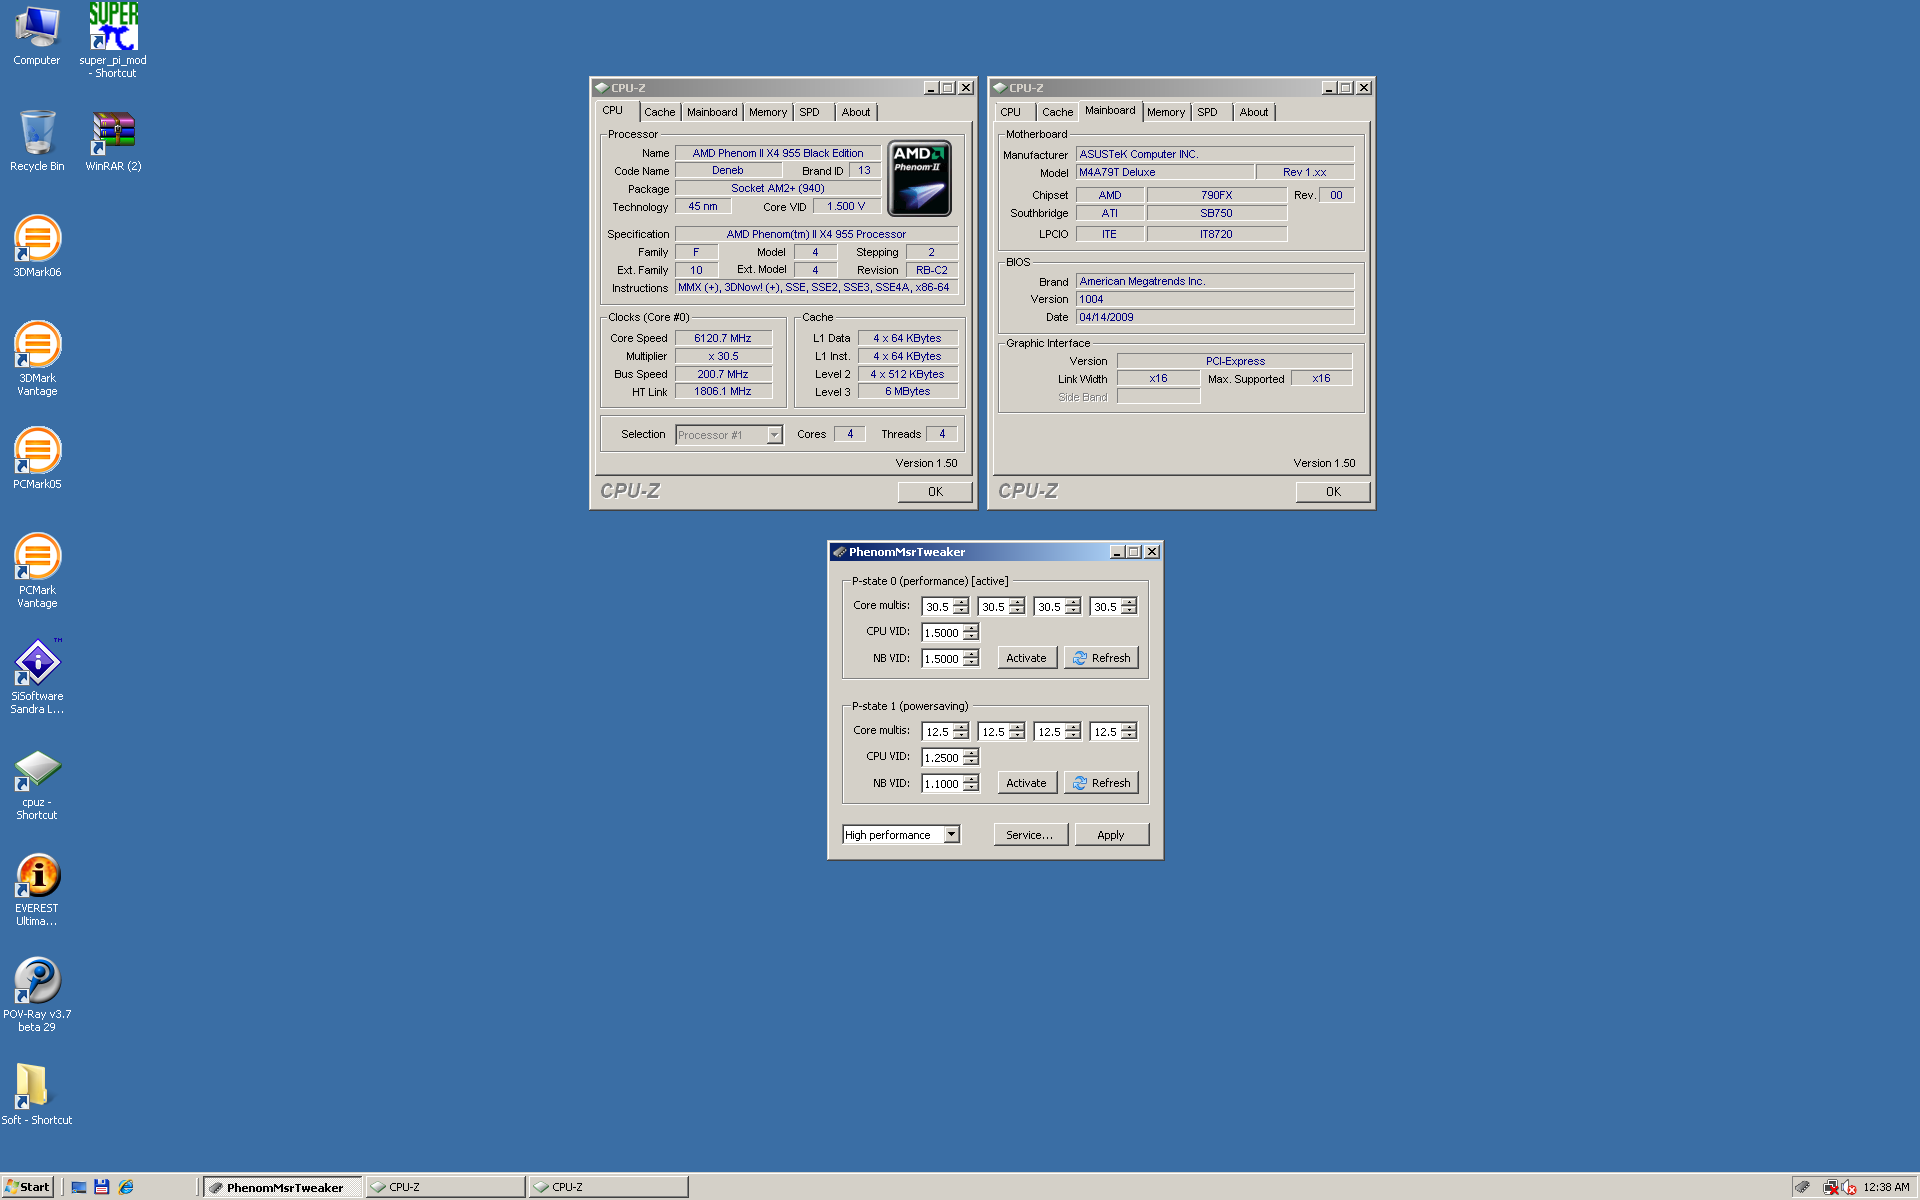Adjust P-state 0 fourth core multi stepper
Viewport: 1920px width, 1200px height.
coord(1129,606)
